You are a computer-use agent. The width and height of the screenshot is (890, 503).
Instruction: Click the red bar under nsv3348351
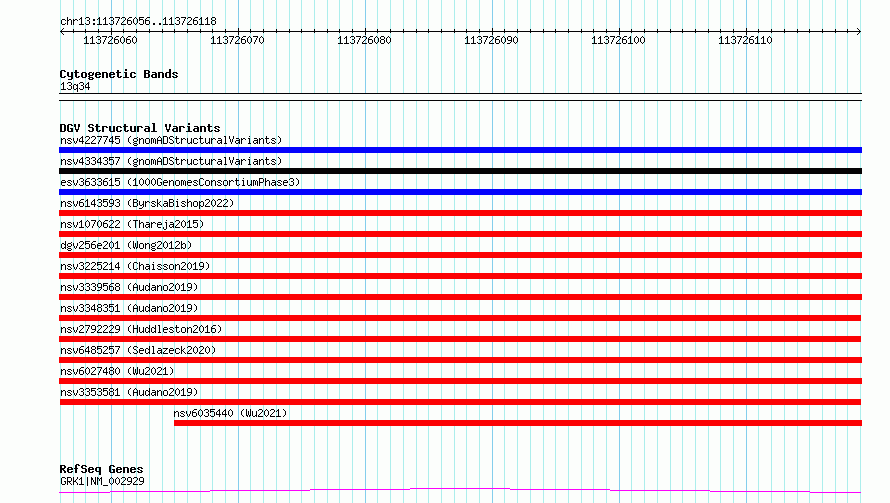coord(460,318)
